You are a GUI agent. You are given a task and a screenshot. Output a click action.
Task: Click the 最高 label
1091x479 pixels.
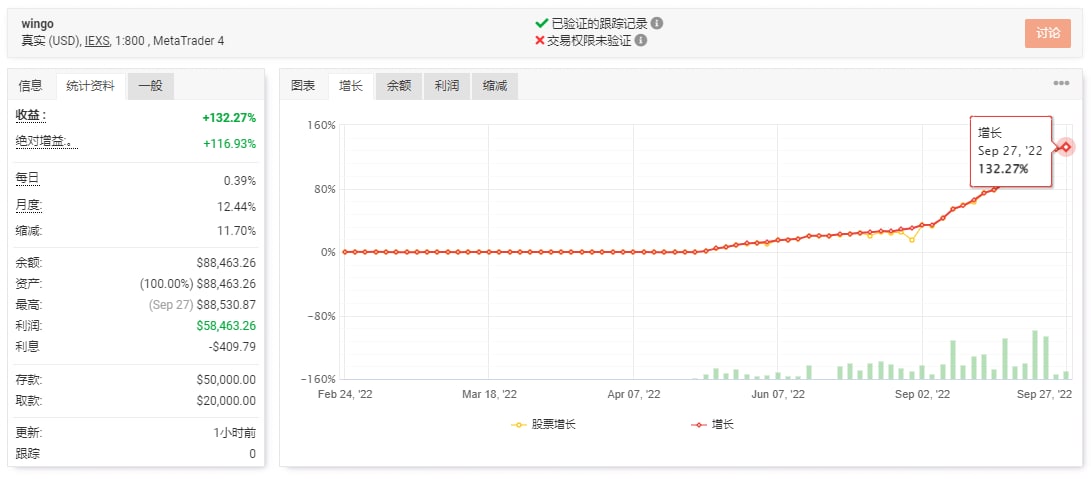(x=29, y=304)
